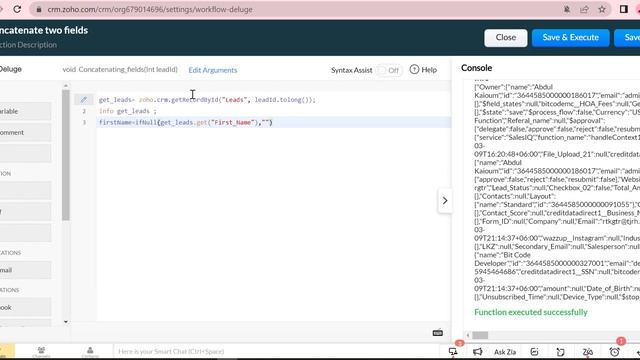The width and height of the screenshot is (640, 360).
Task: Click the Function Description text under the title
Action: pyautogui.click(x=28, y=45)
